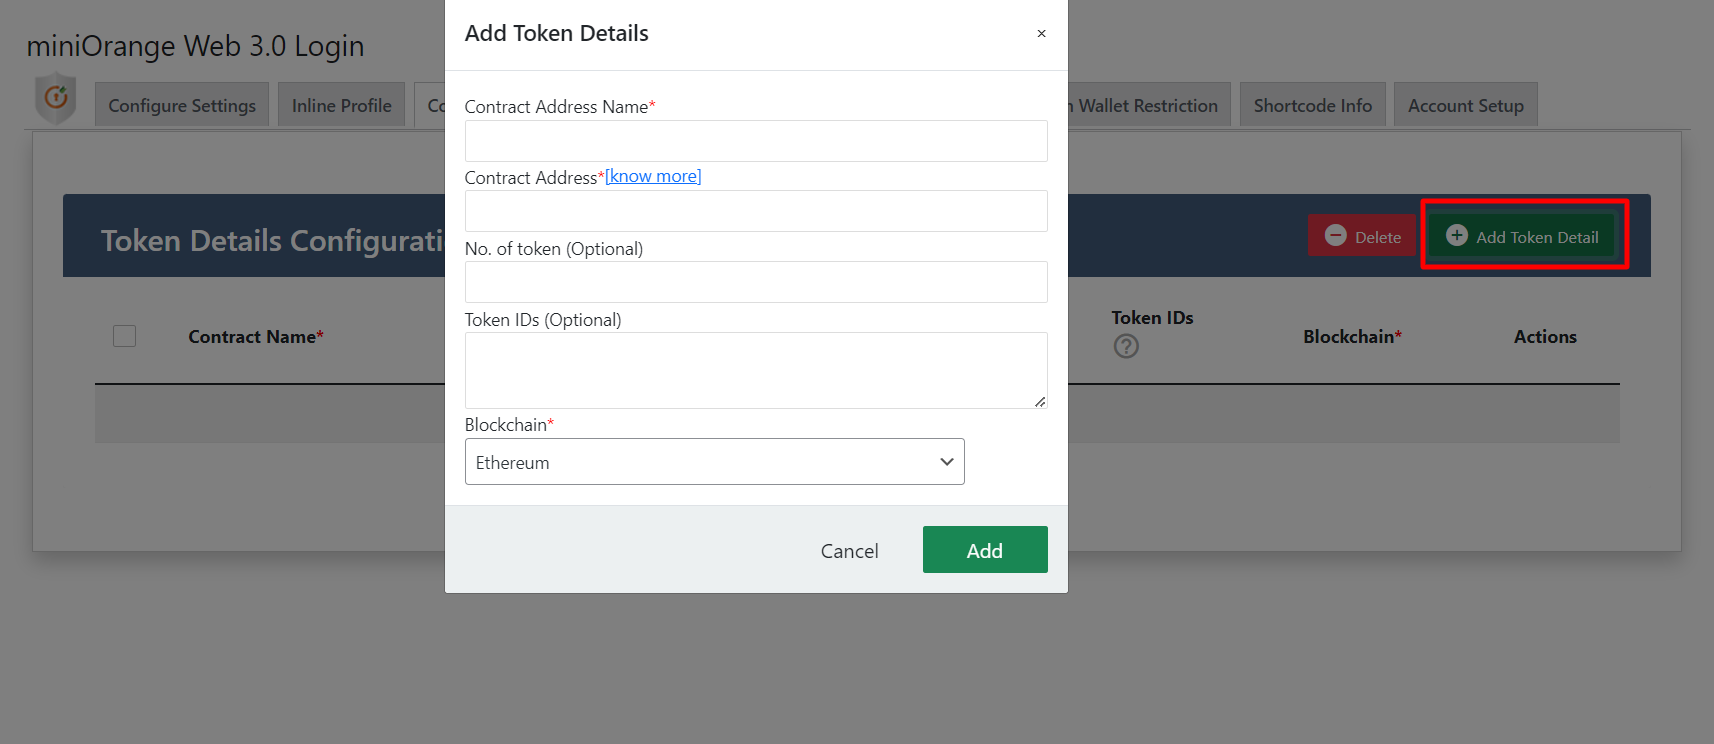Open the Blockchain Ethereum dropdown
This screenshot has height=744, width=1714.
pyautogui.click(x=714, y=462)
